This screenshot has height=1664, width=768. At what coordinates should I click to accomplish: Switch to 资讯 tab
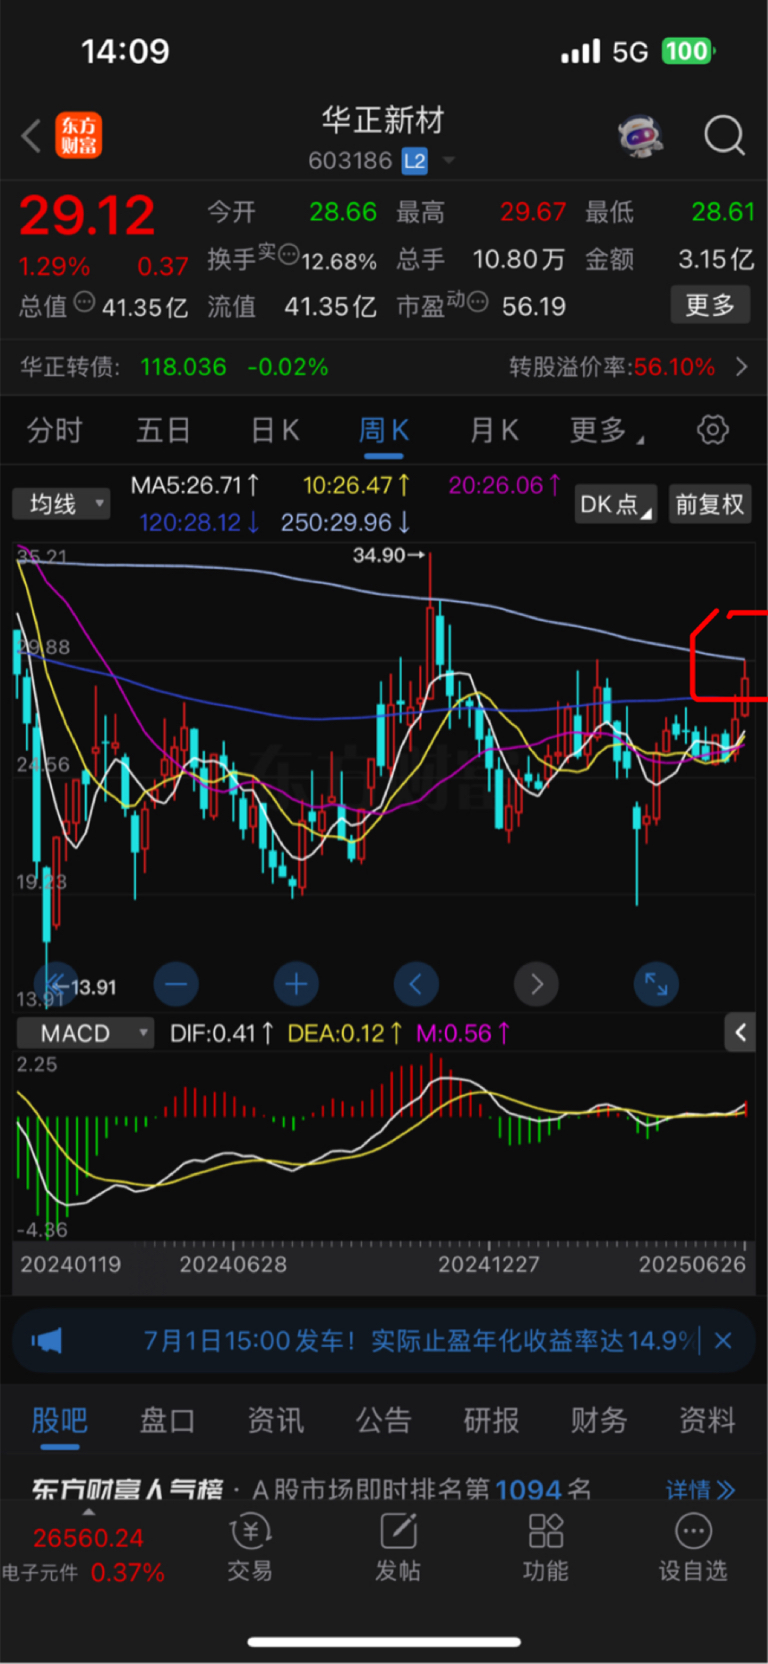pos(275,1420)
